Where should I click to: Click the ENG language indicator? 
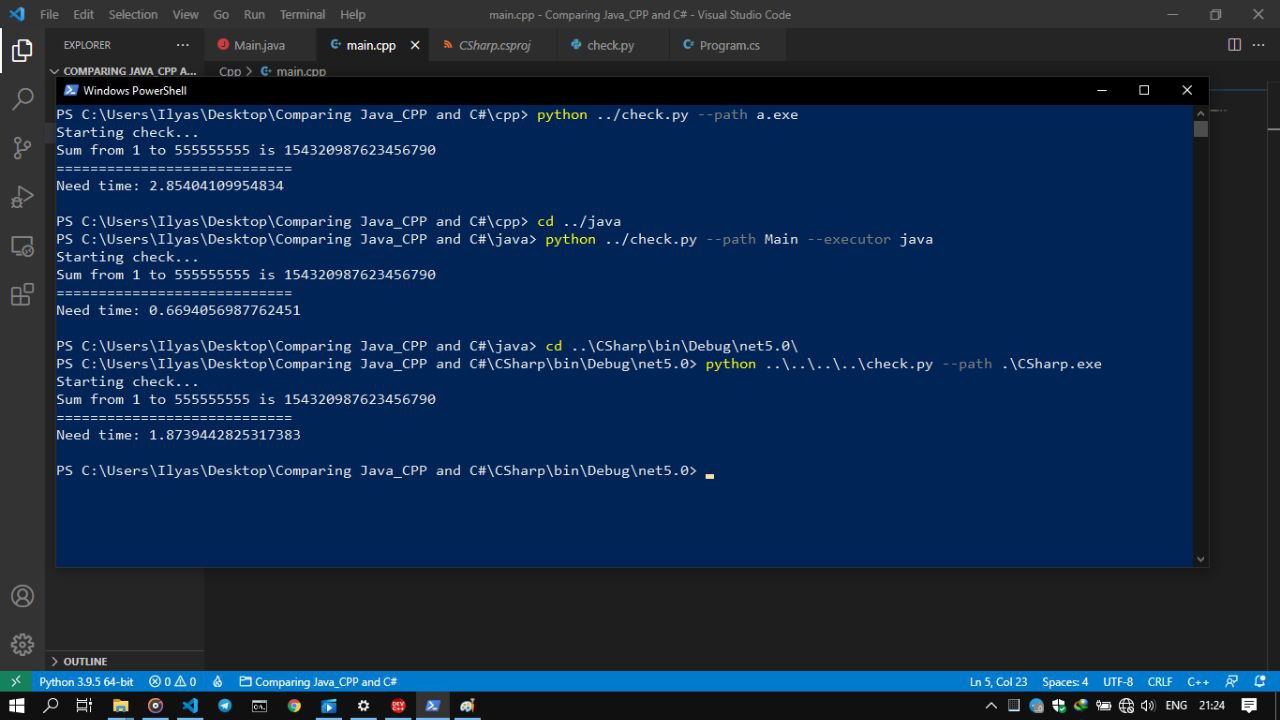click(1176, 706)
